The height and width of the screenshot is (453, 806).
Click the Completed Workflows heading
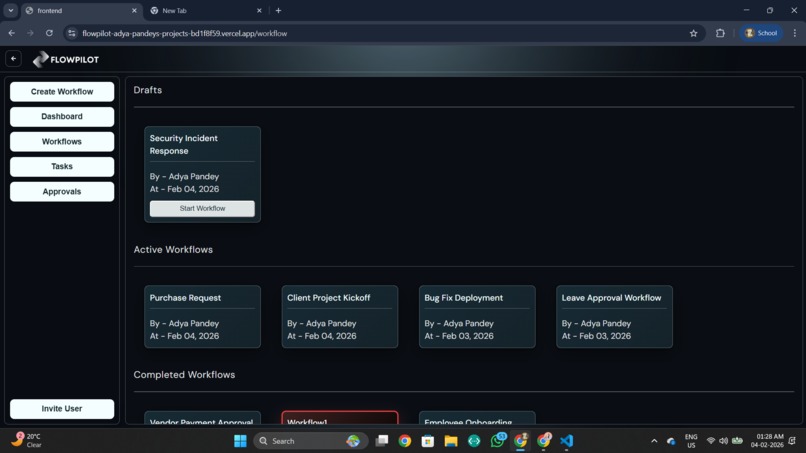[184, 375]
